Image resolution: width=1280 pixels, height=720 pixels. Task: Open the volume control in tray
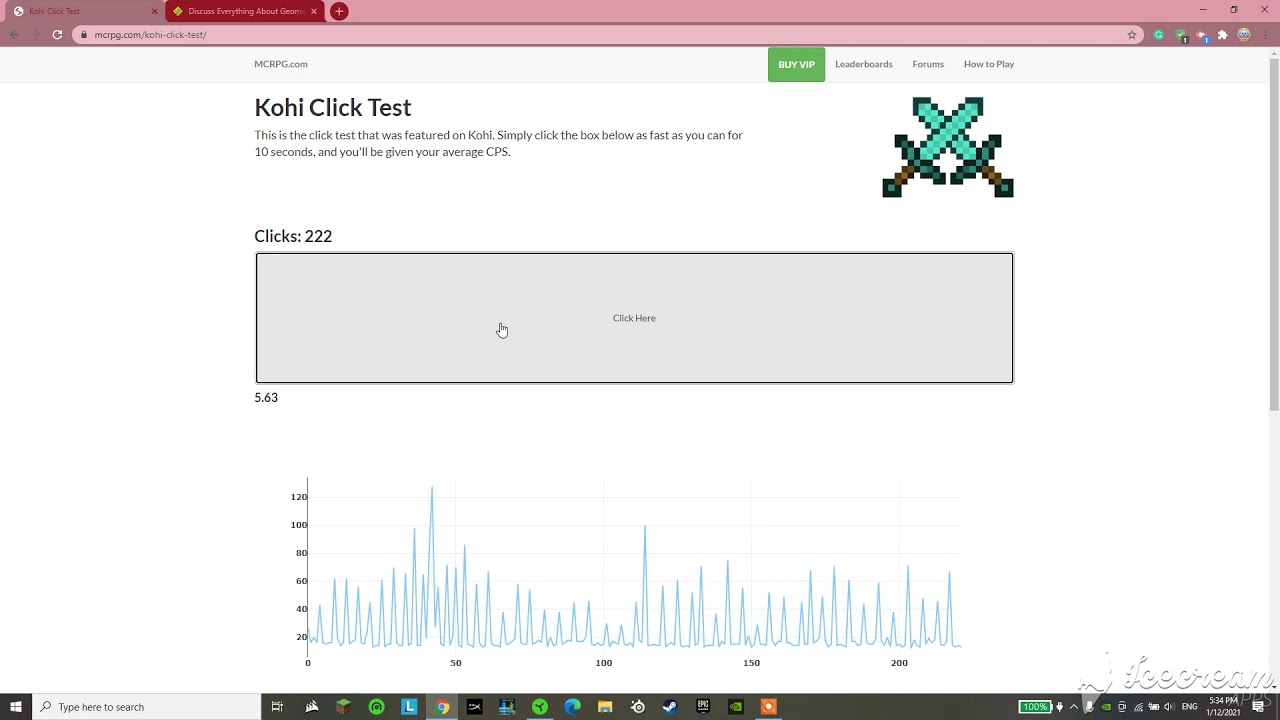[1169, 707]
